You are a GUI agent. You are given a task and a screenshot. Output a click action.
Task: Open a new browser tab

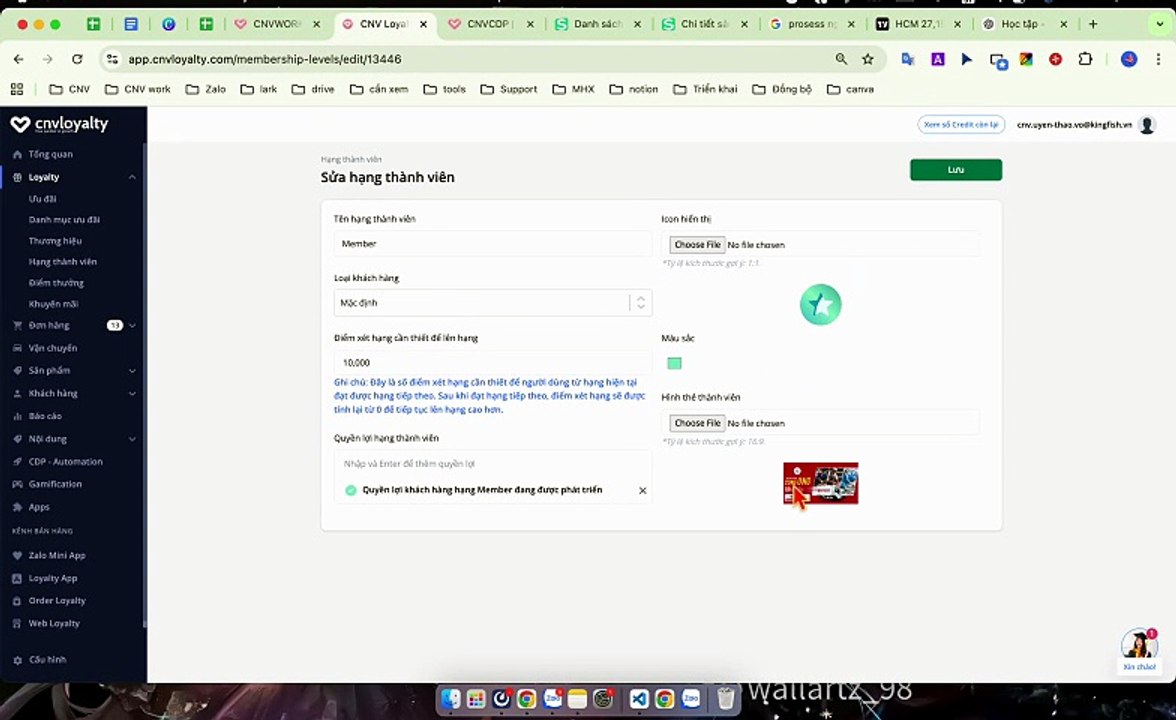coord(1093,24)
